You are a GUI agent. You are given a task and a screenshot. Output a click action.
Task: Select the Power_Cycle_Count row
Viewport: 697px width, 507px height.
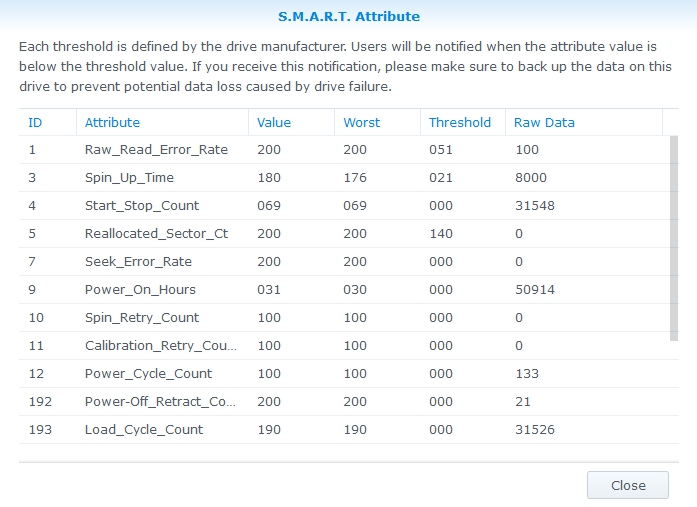(148, 374)
